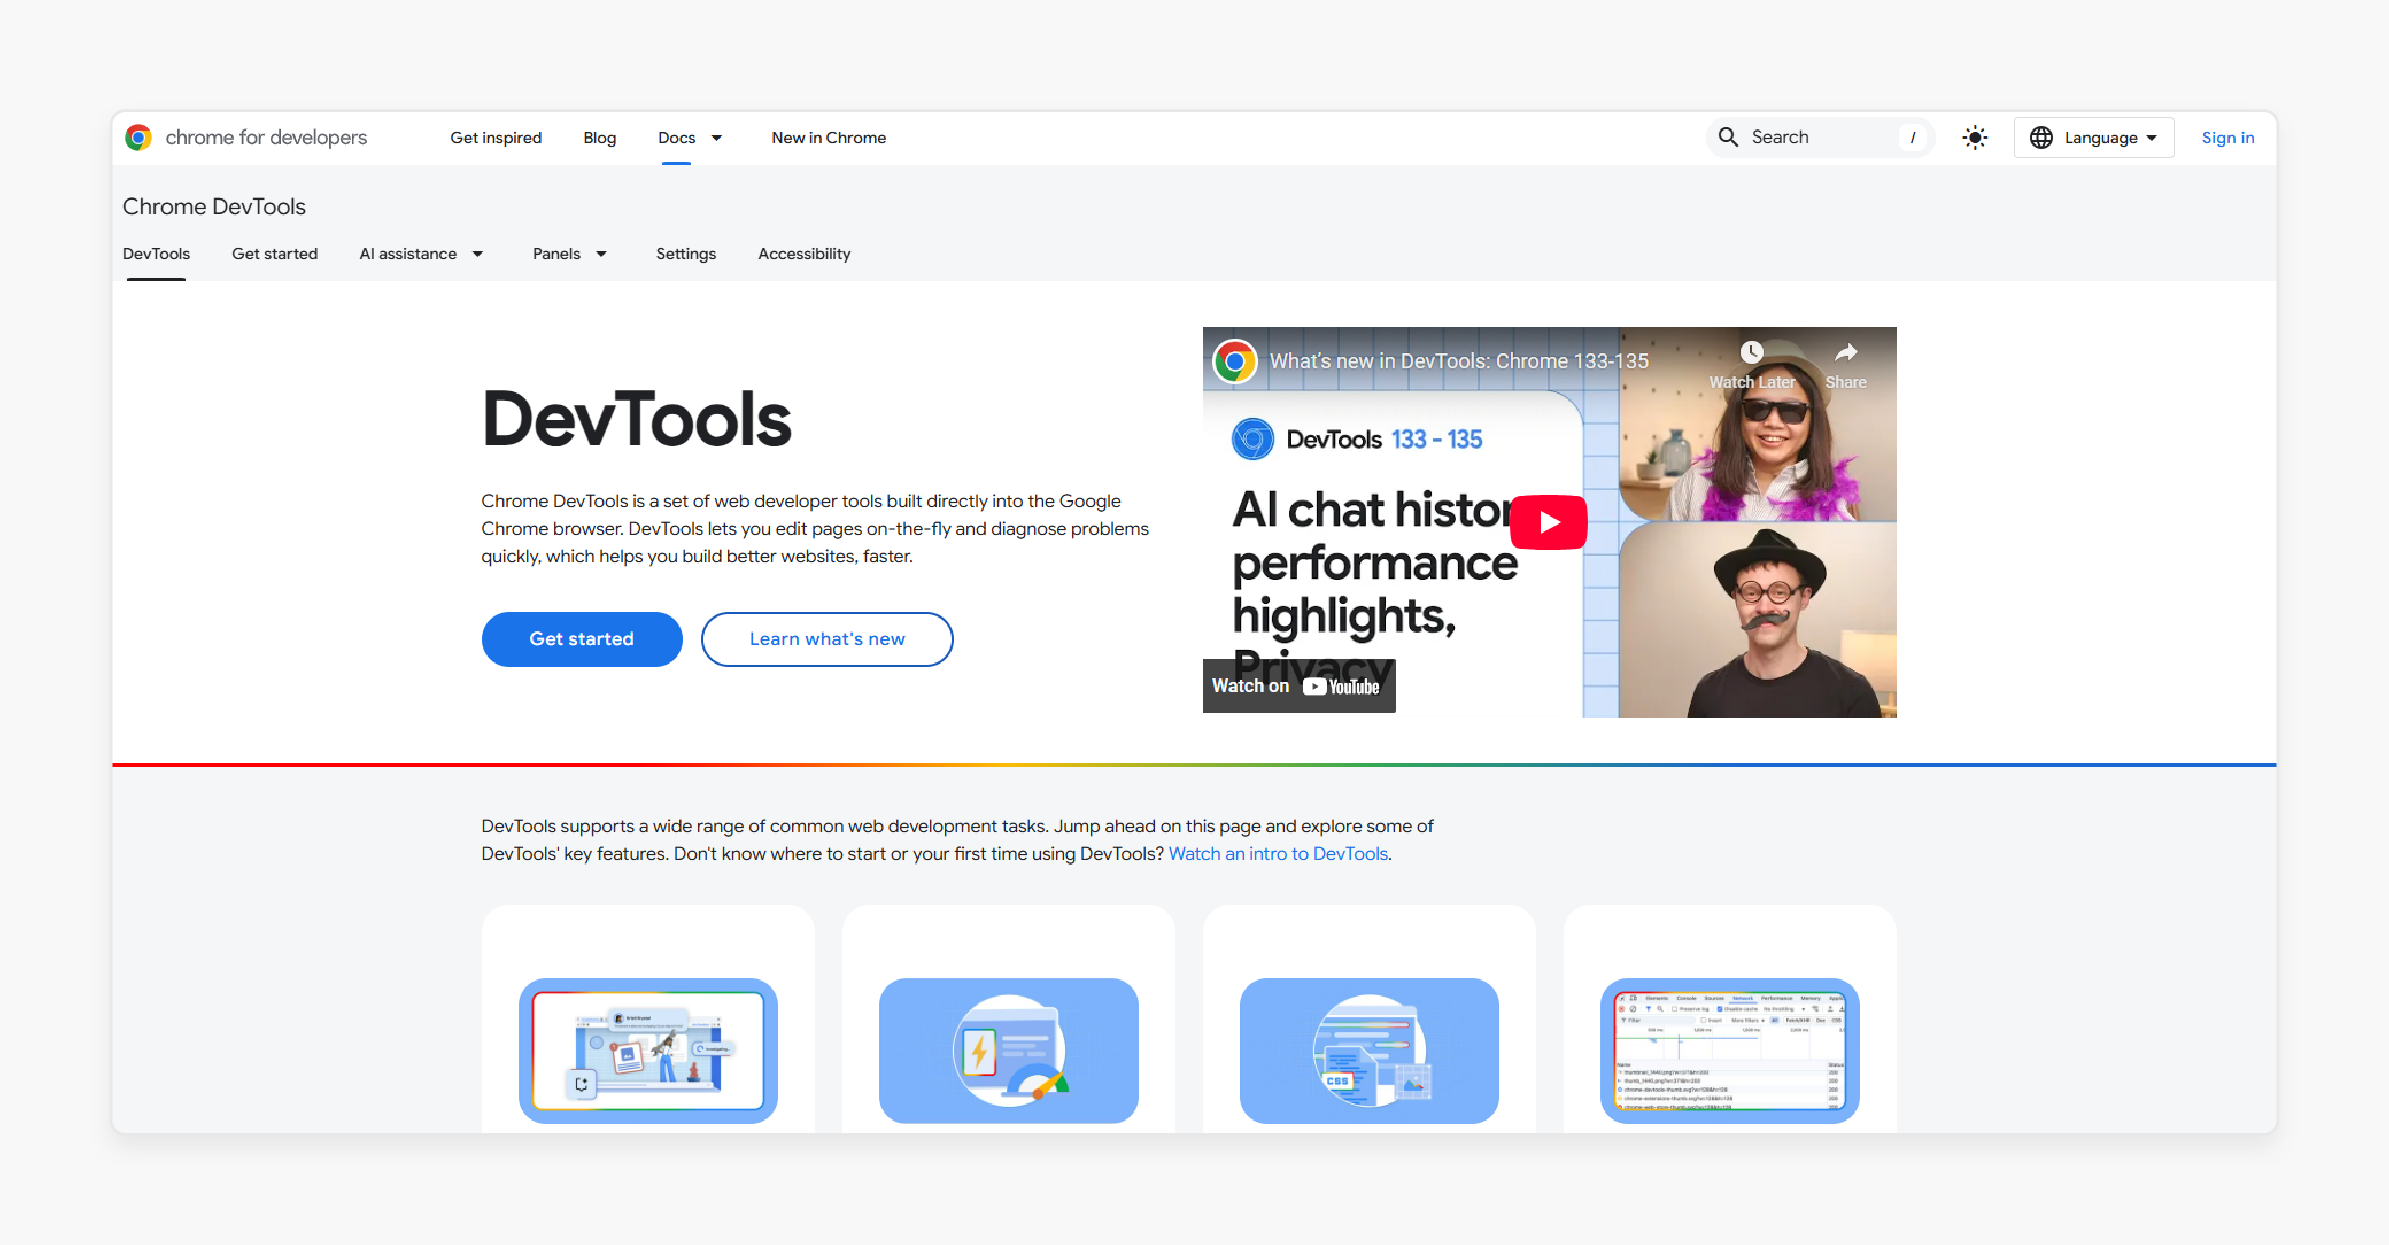Viewport: 2389px width, 1245px height.
Task: Select the Get started tab
Action: (275, 254)
